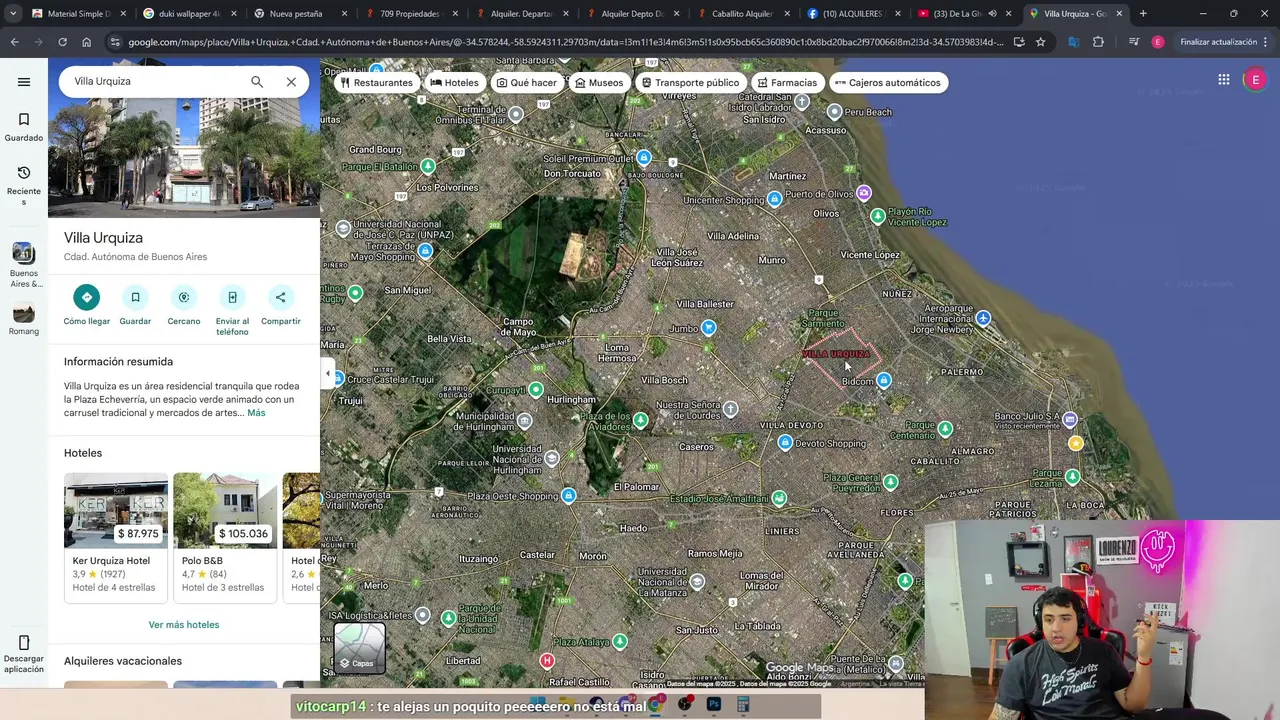The height and width of the screenshot is (720, 1280).
Task: Open Buenos Aires recent place shortcut
Action: (24, 265)
